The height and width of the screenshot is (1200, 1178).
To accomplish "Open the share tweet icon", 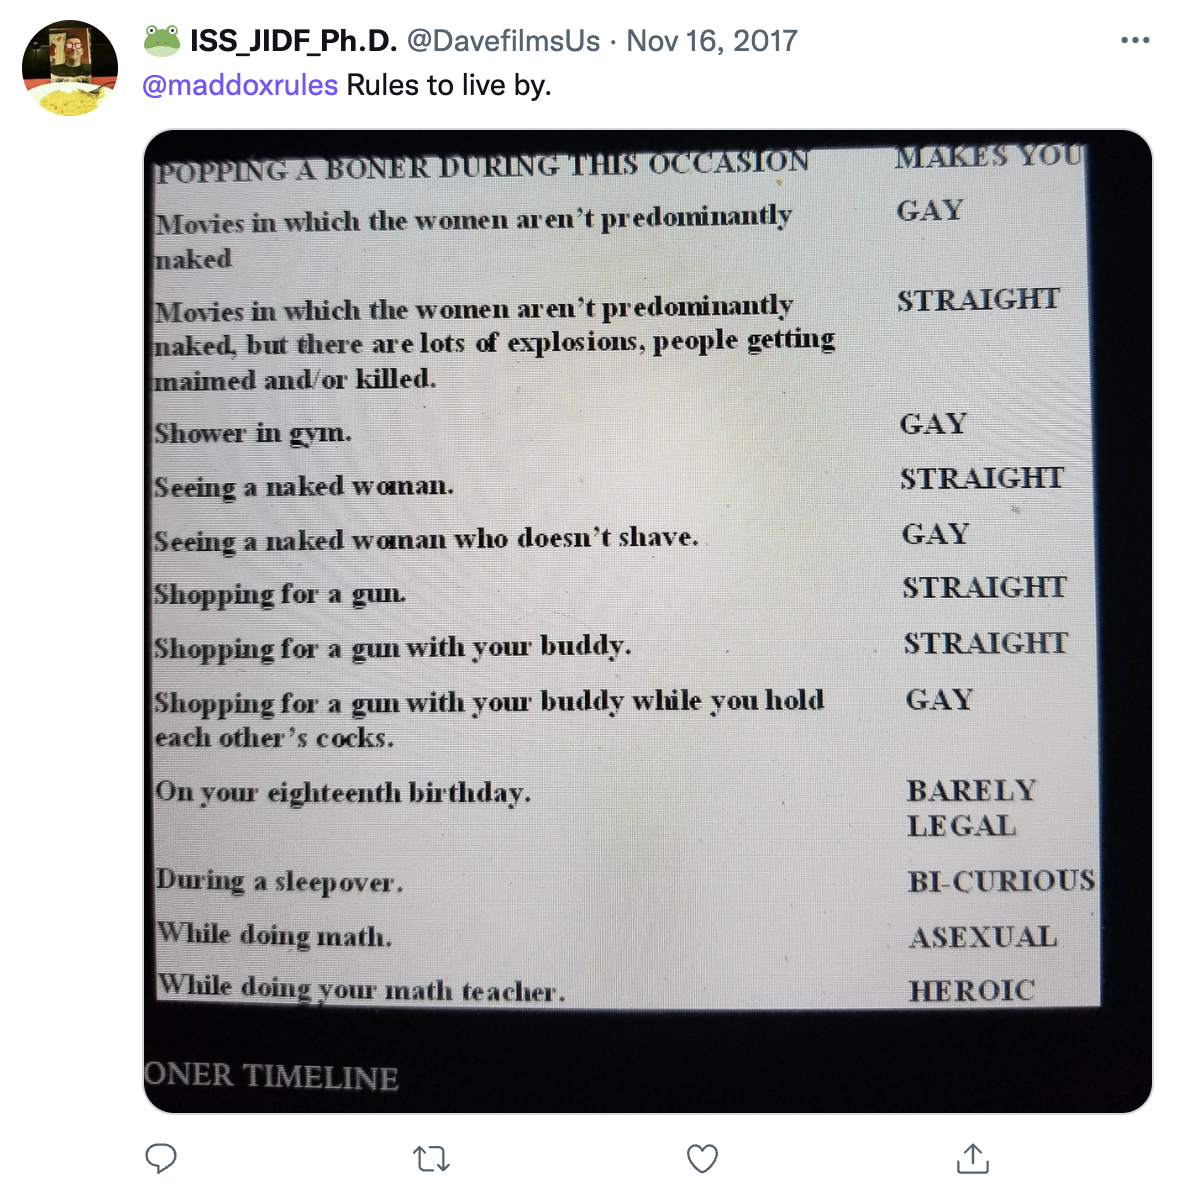I will click(x=973, y=1158).
